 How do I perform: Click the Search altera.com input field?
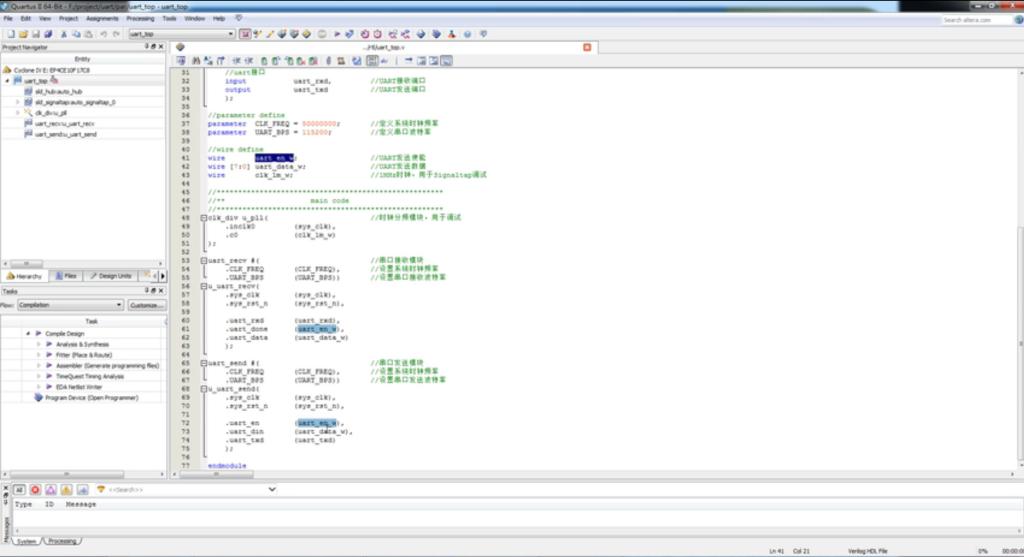pos(978,19)
